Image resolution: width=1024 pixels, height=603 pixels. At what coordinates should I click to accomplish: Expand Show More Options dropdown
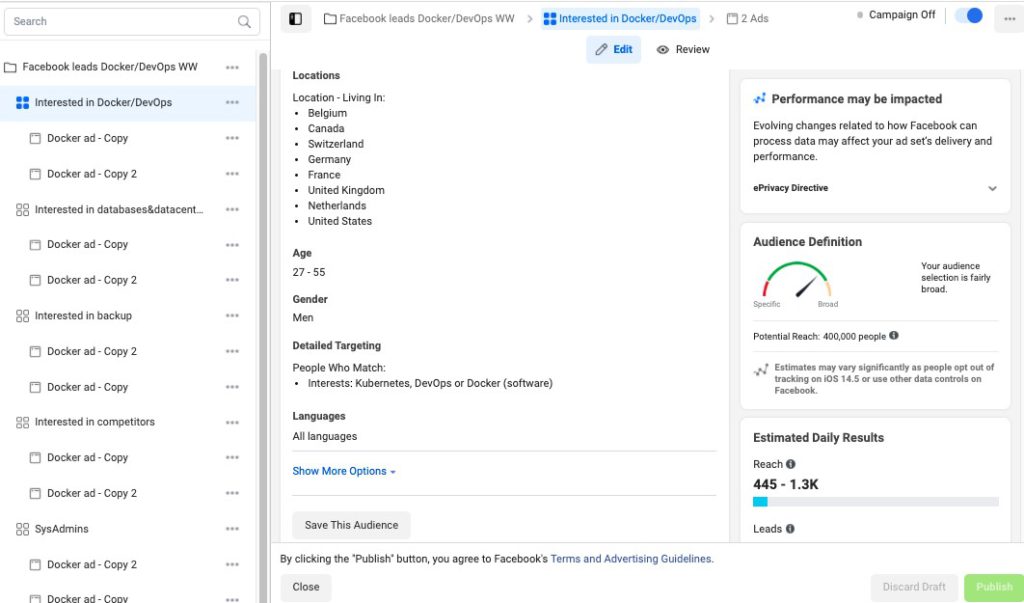[344, 471]
